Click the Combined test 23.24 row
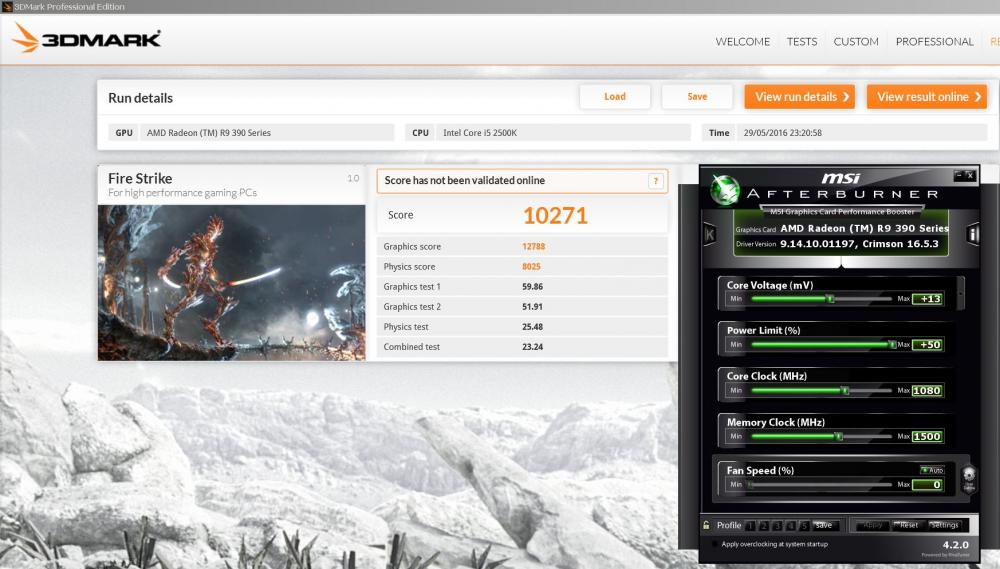 (522, 347)
